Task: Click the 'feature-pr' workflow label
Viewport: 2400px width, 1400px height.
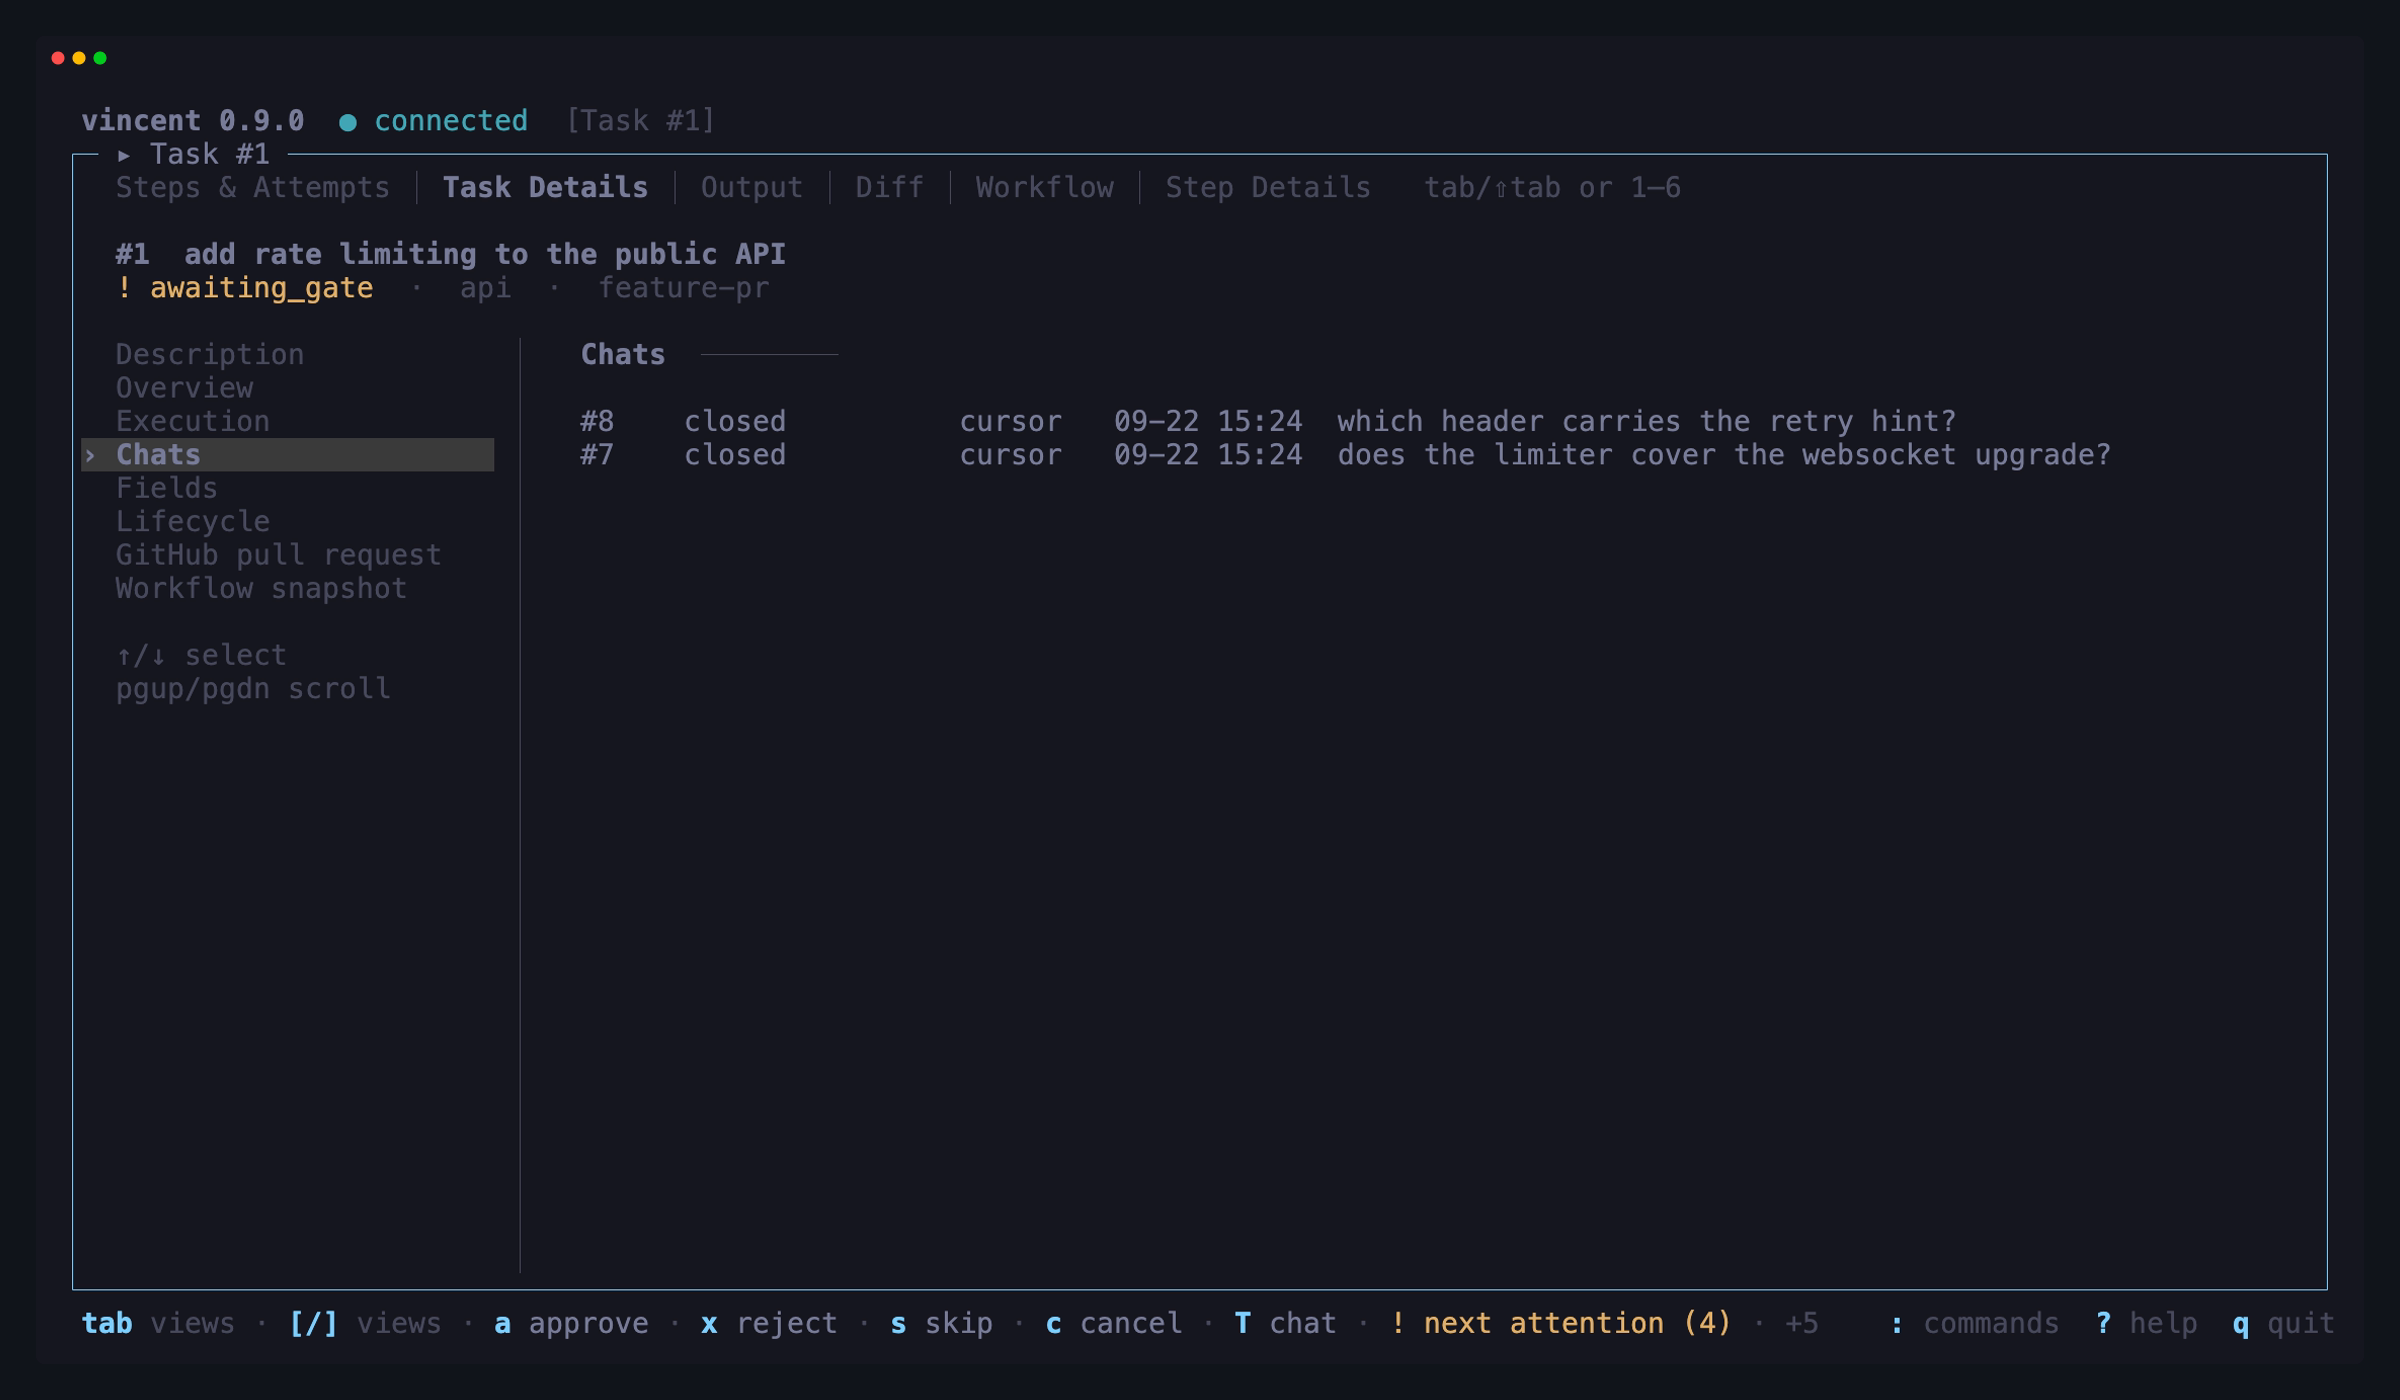Action: 683,288
